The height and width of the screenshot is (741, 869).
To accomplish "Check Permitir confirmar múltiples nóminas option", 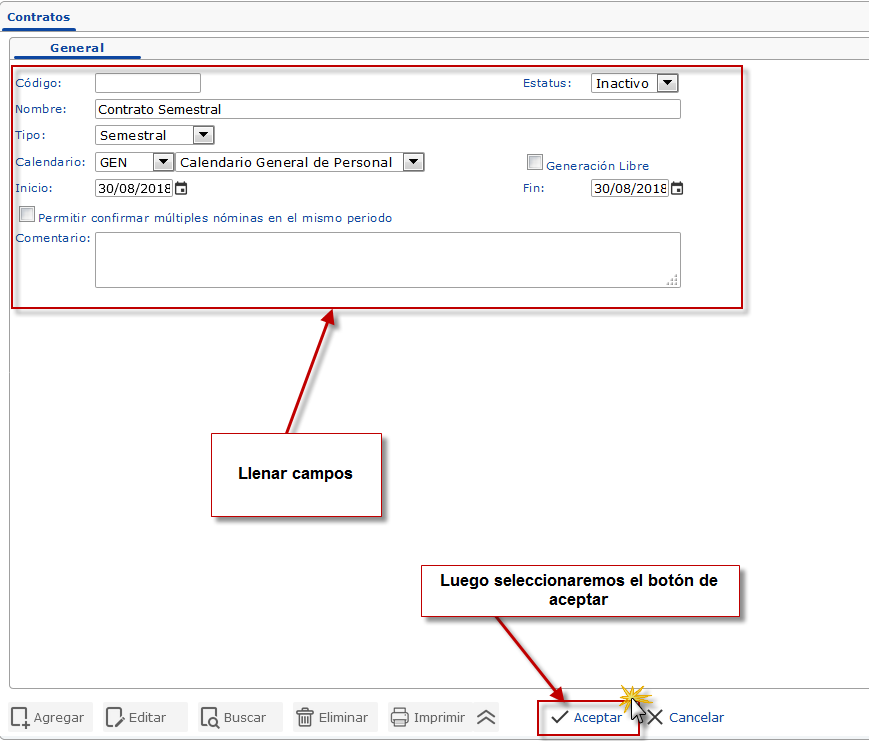I will 27,214.
